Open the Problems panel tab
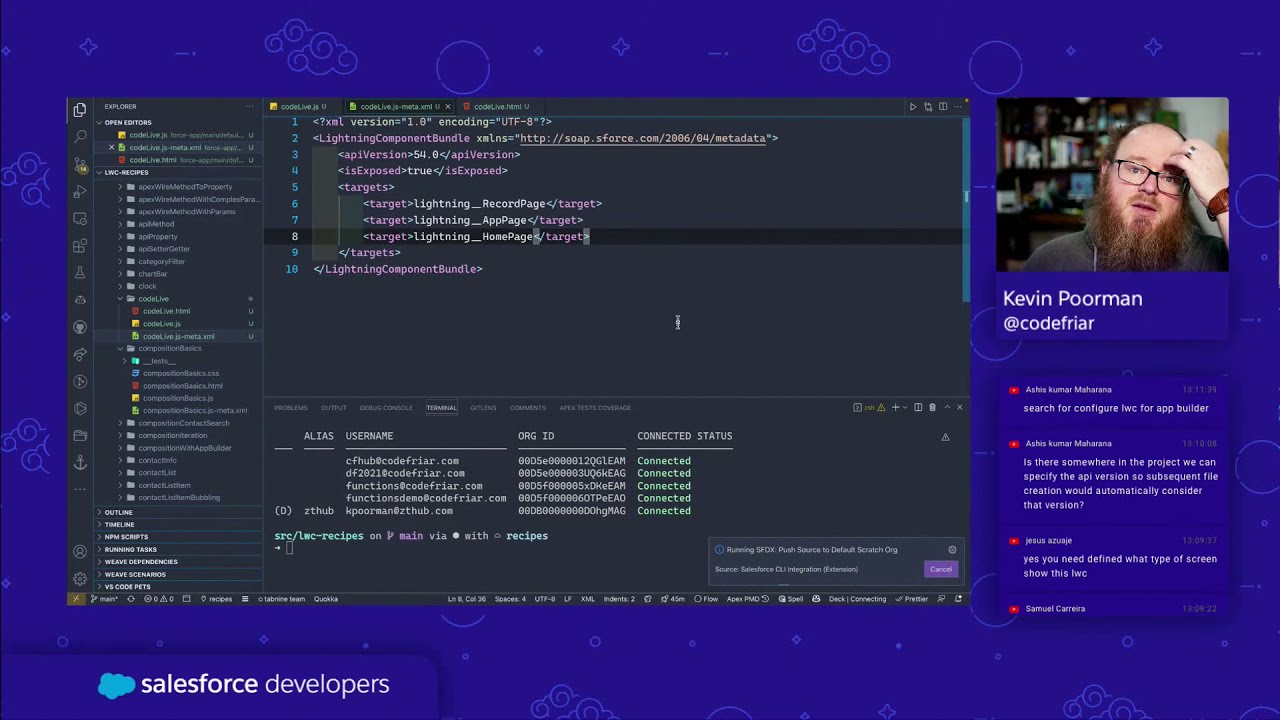The width and height of the screenshot is (1280, 720). pos(291,408)
